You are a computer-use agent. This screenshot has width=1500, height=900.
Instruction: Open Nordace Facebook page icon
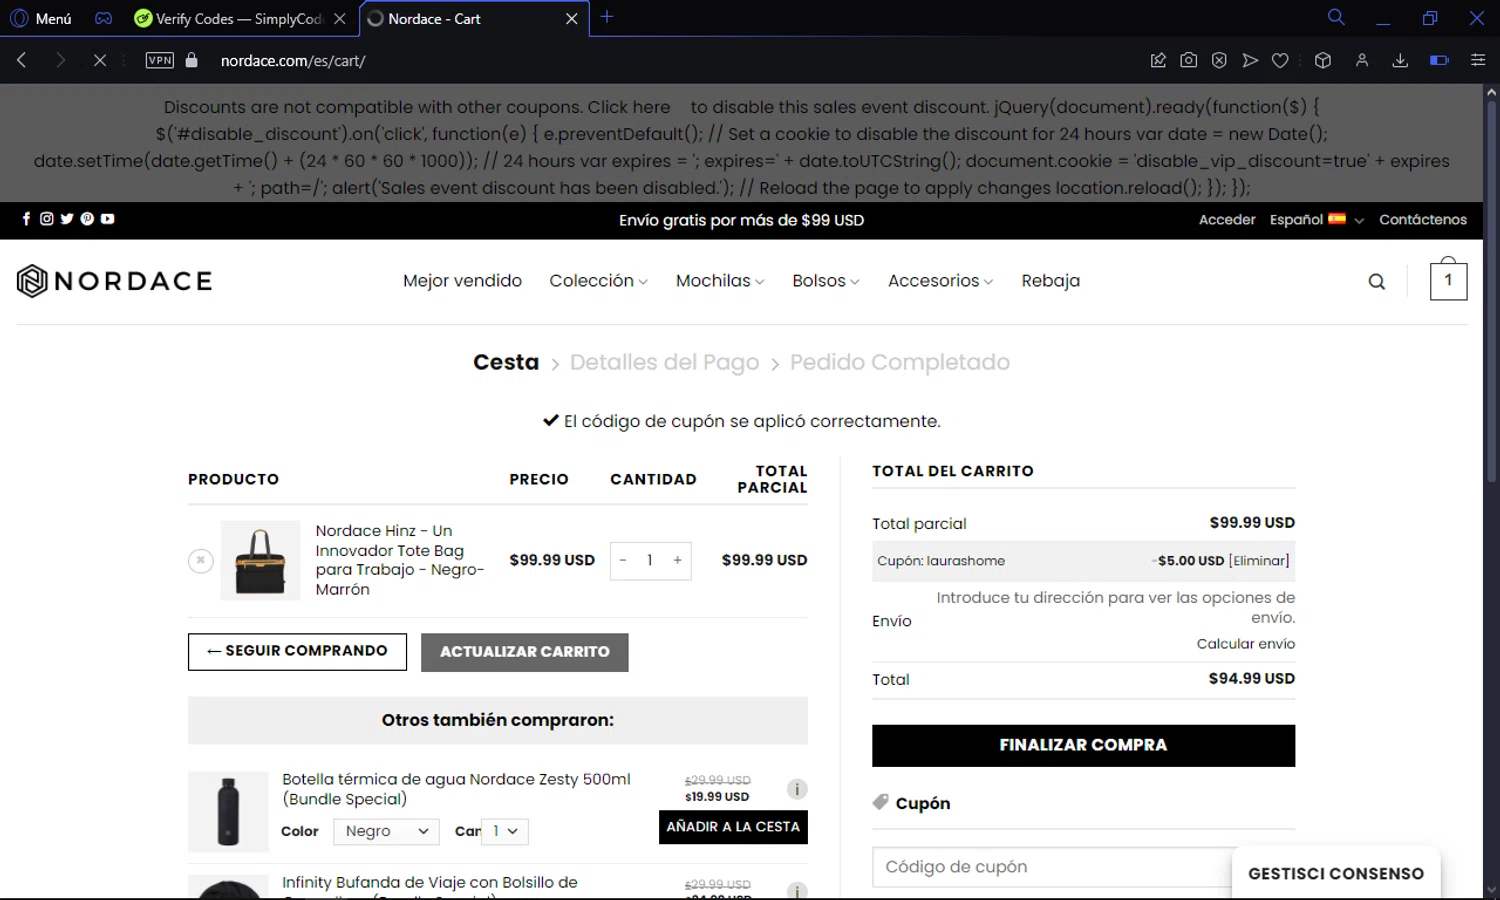coord(26,219)
